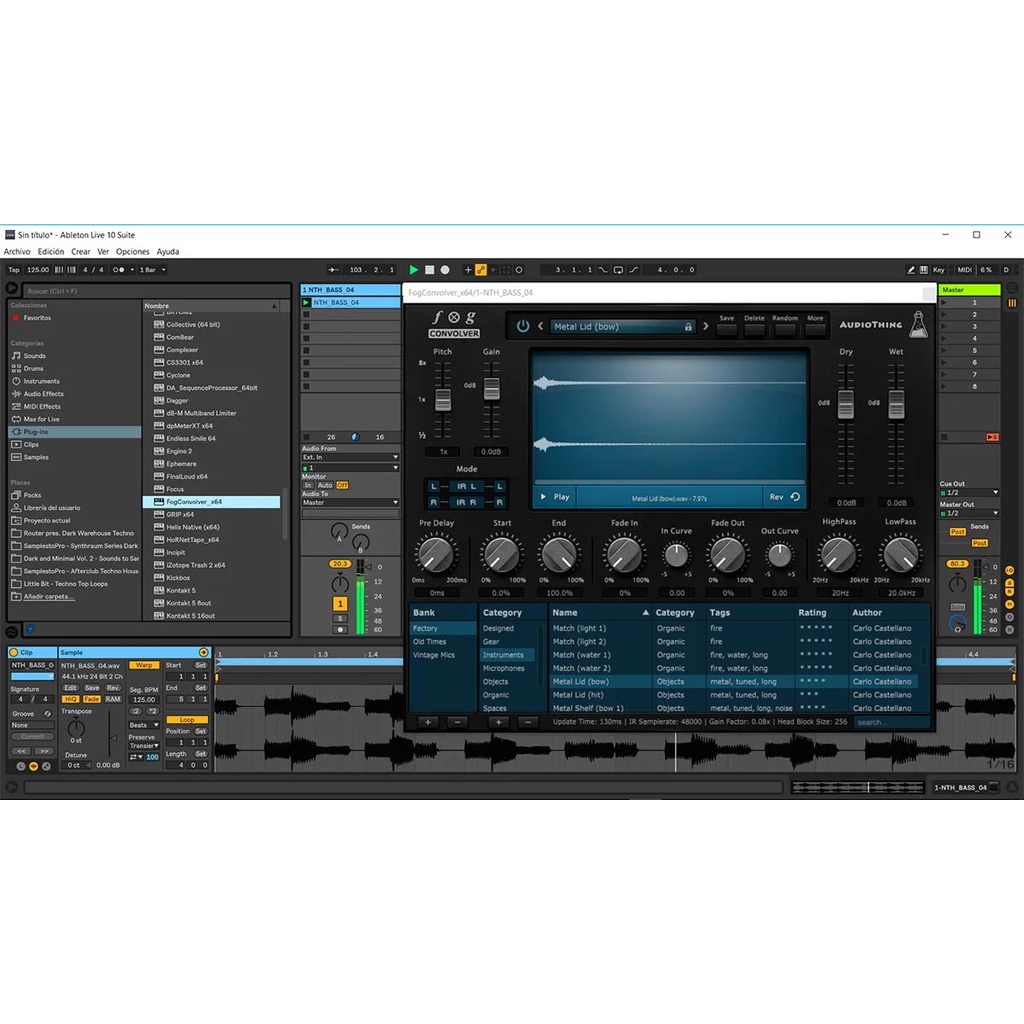This screenshot has height=1024, width=1024.
Task: Select Clips category in browser
Action: click(31, 445)
